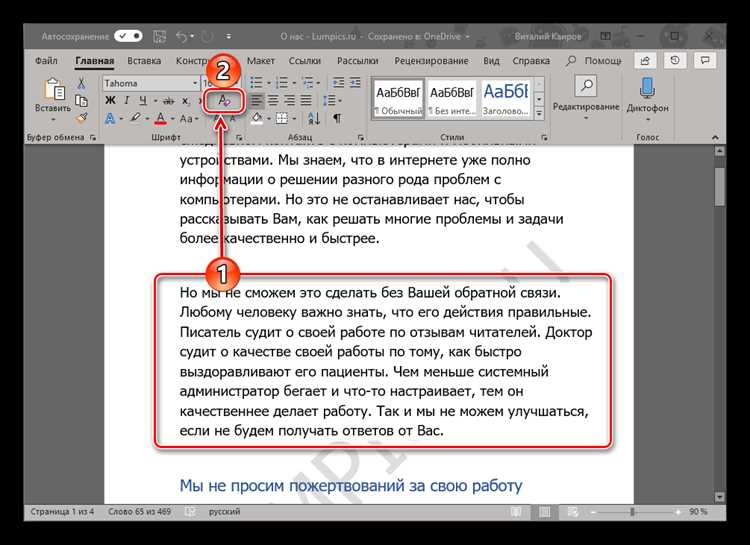
Task: Switch to the Ссылки tab
Action: click(x=305, y=61)
